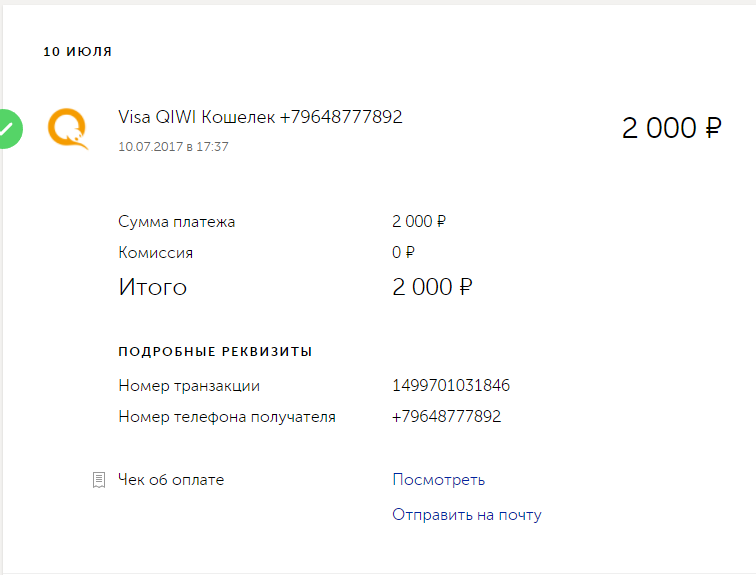Select the Visa QIWI Кошелек payment title

[260, 117]
